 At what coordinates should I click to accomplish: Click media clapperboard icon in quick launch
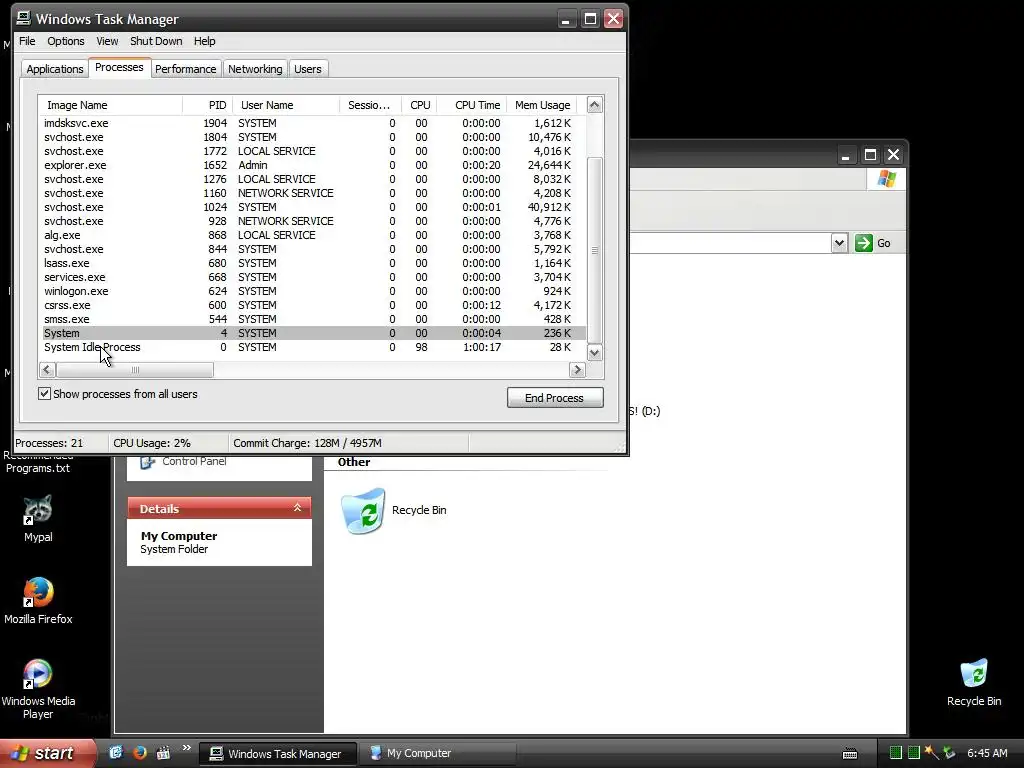coord(163,752)
